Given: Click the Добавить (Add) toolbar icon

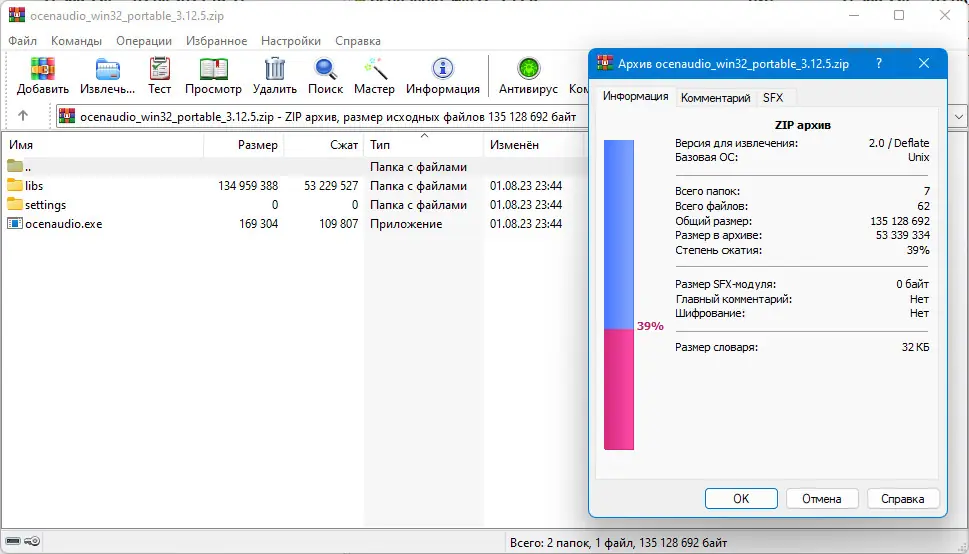Looking at the screenshot, I should pos(43,69).
